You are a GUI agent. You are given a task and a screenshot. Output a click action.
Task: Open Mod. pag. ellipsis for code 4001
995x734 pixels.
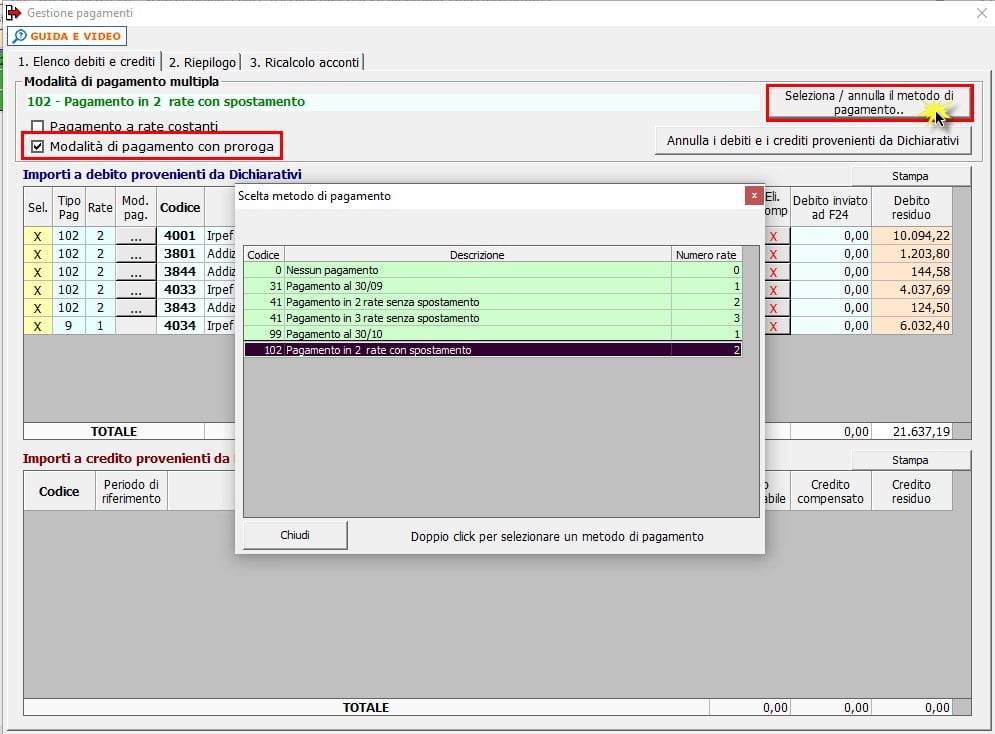point(136,236)
